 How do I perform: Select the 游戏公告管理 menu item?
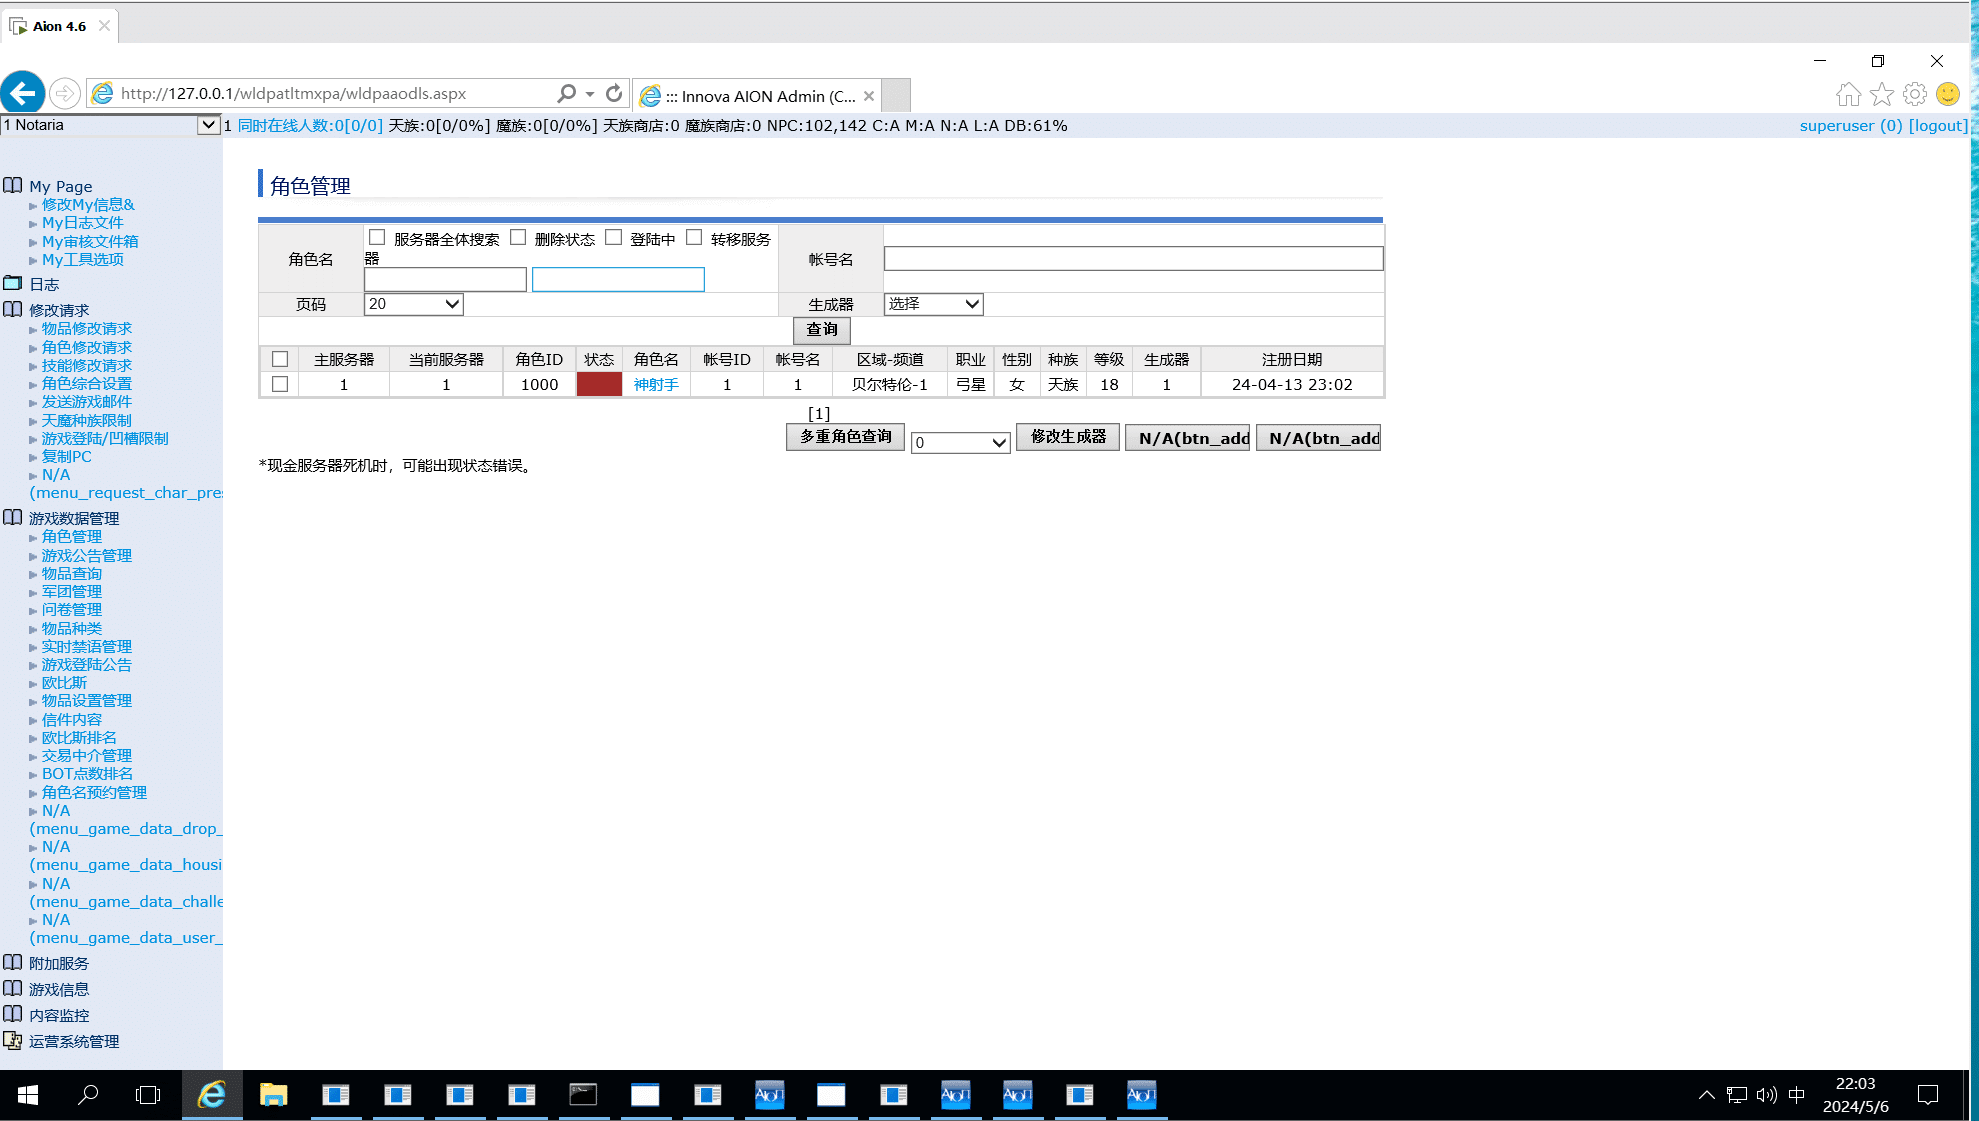86,554
